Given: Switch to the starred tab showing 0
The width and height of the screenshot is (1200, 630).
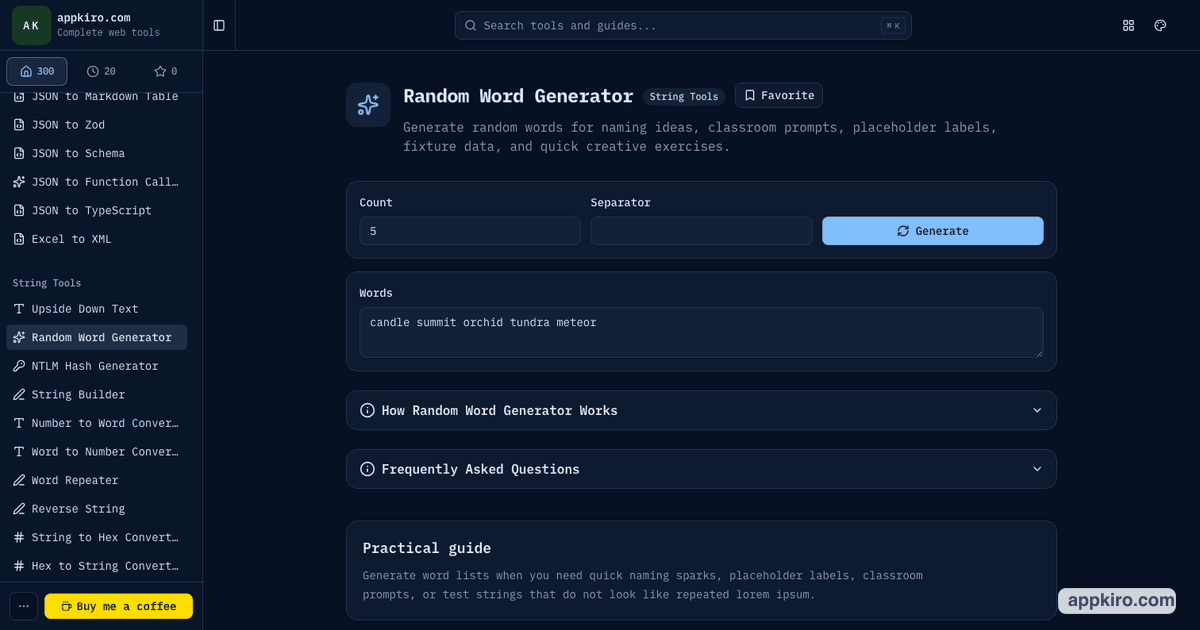Looking at the screenshot, I should (165, 71).
